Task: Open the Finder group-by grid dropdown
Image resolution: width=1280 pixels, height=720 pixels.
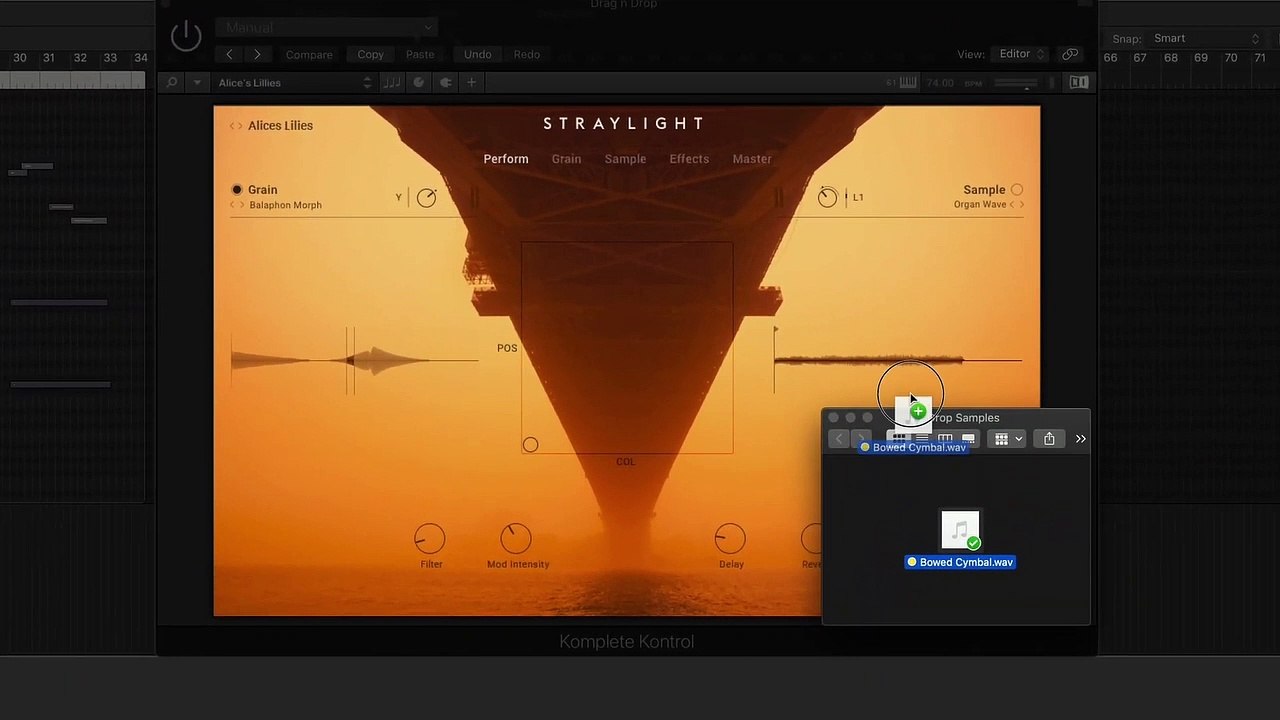Action: [x=1005, y=439]
